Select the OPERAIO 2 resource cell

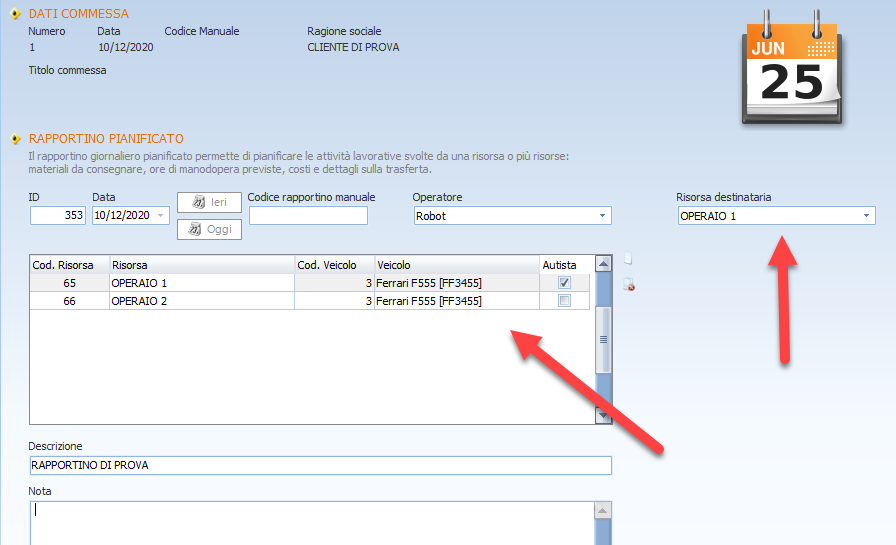pos(202,300)
